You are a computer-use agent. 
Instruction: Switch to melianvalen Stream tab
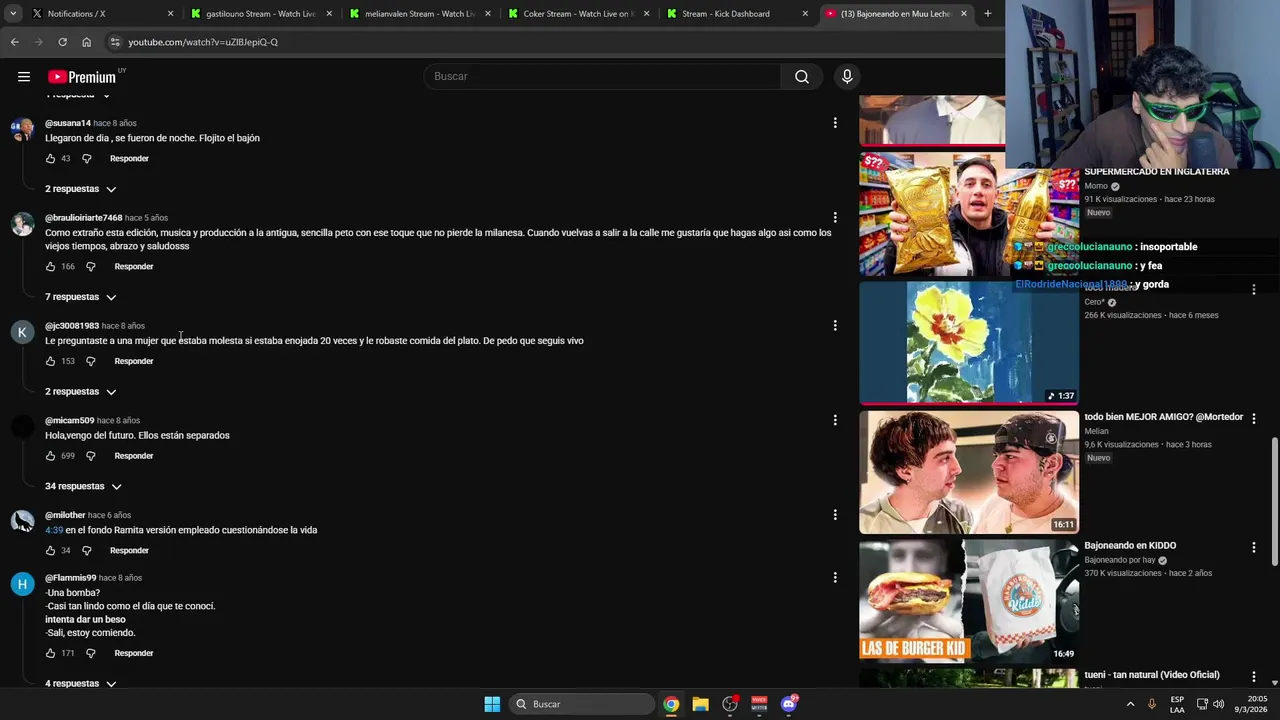420,14
